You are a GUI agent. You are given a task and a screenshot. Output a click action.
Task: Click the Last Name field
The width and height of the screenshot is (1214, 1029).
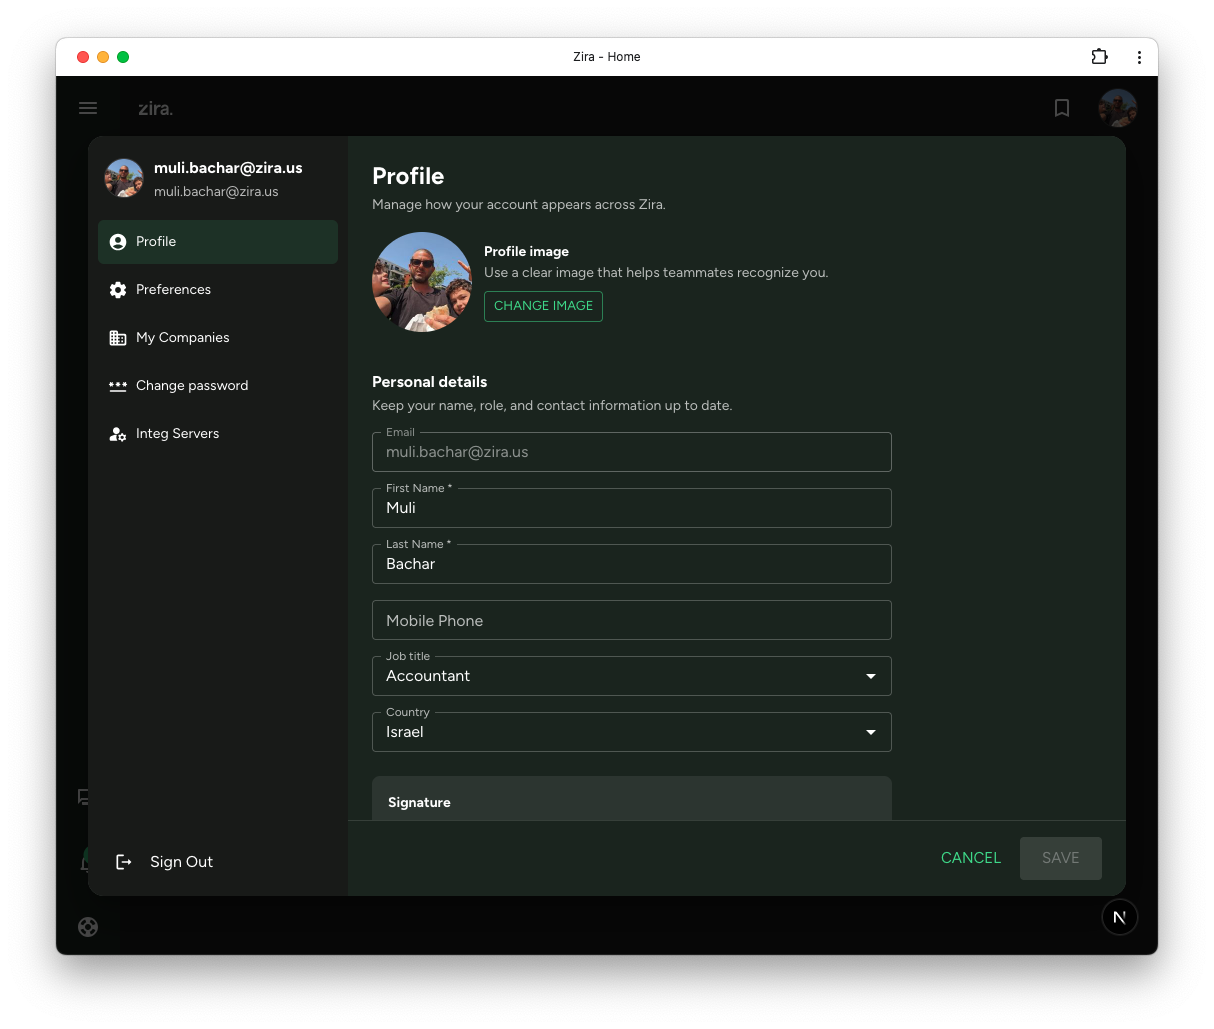632,564
